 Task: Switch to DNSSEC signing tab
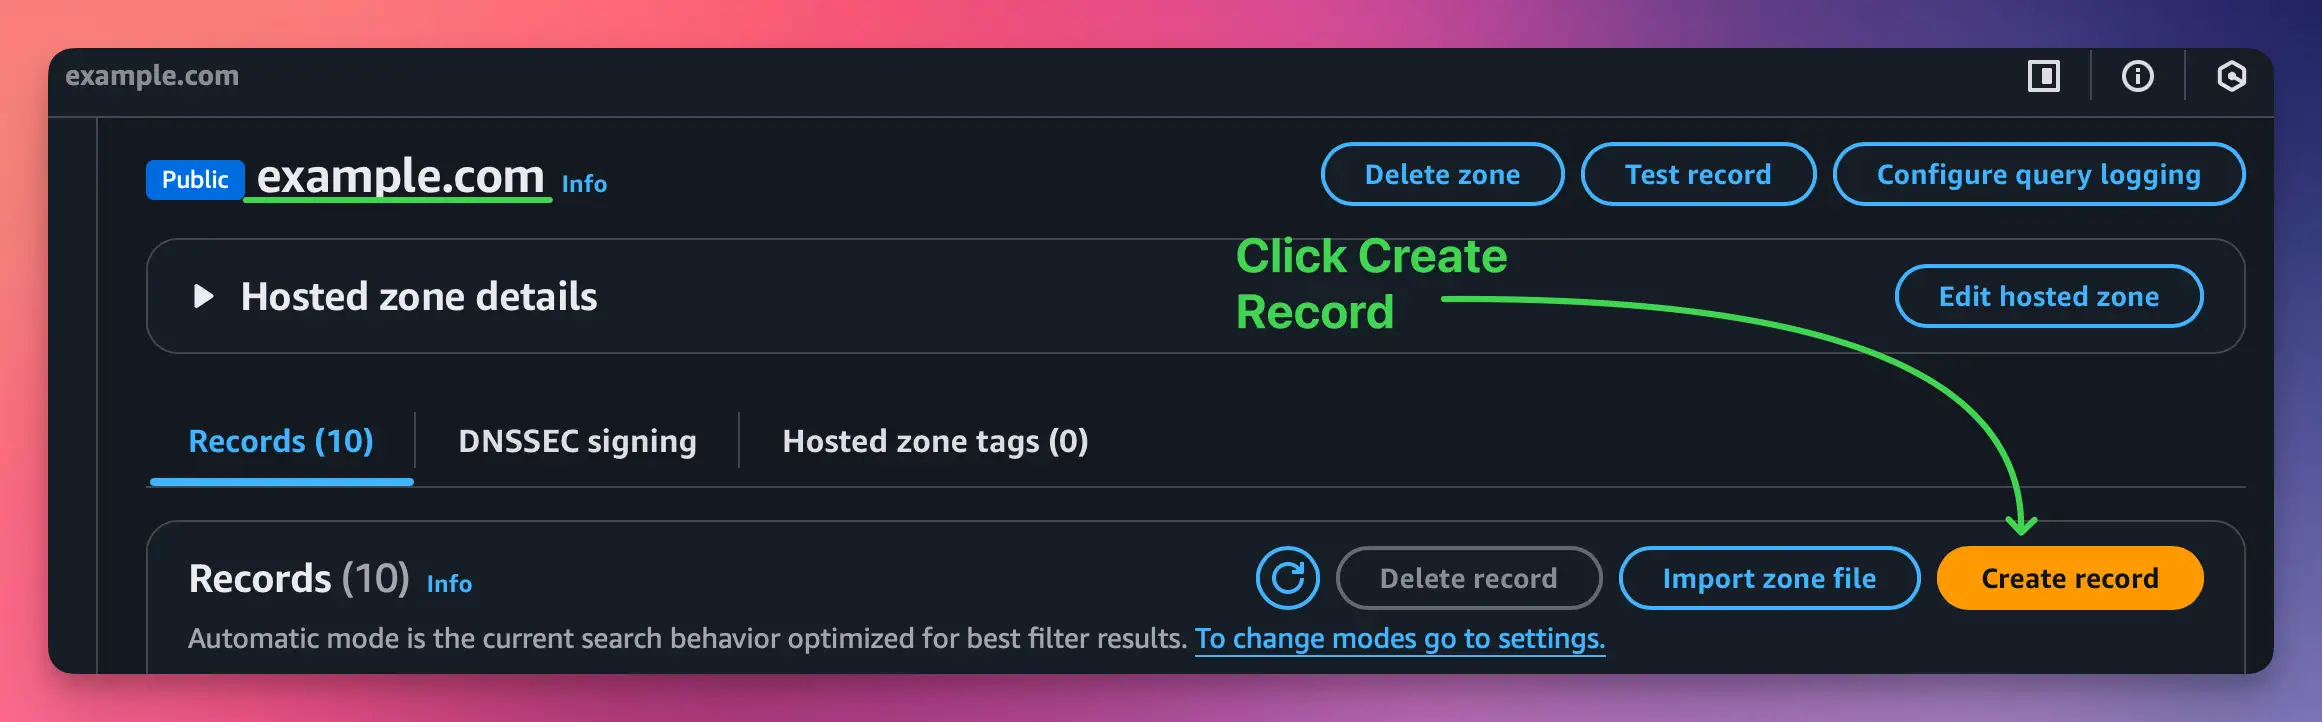coord(577,441)
